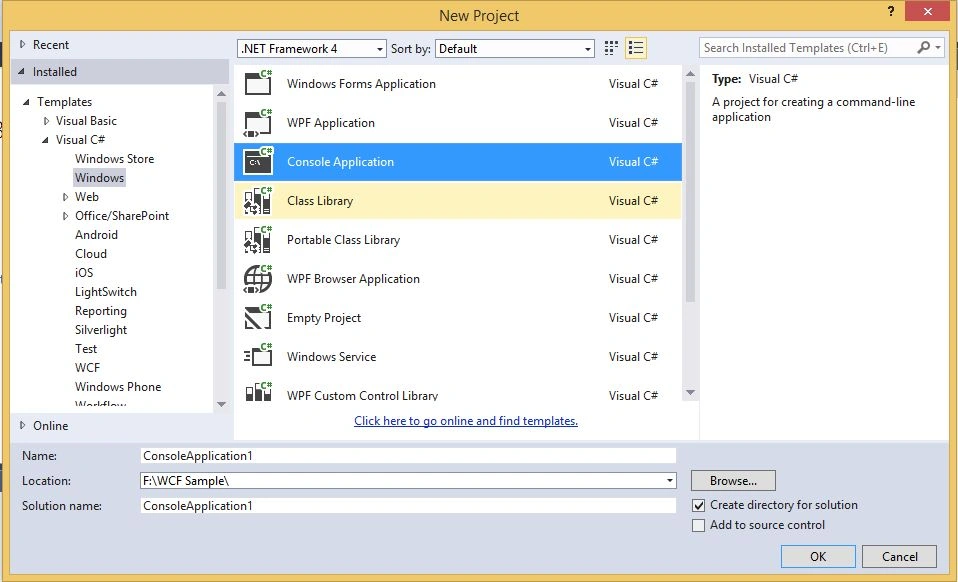Click the WPF Custom Control Library icon
Image resolution: width=958 pixels, height=582 pixels.
coord(258,391)
